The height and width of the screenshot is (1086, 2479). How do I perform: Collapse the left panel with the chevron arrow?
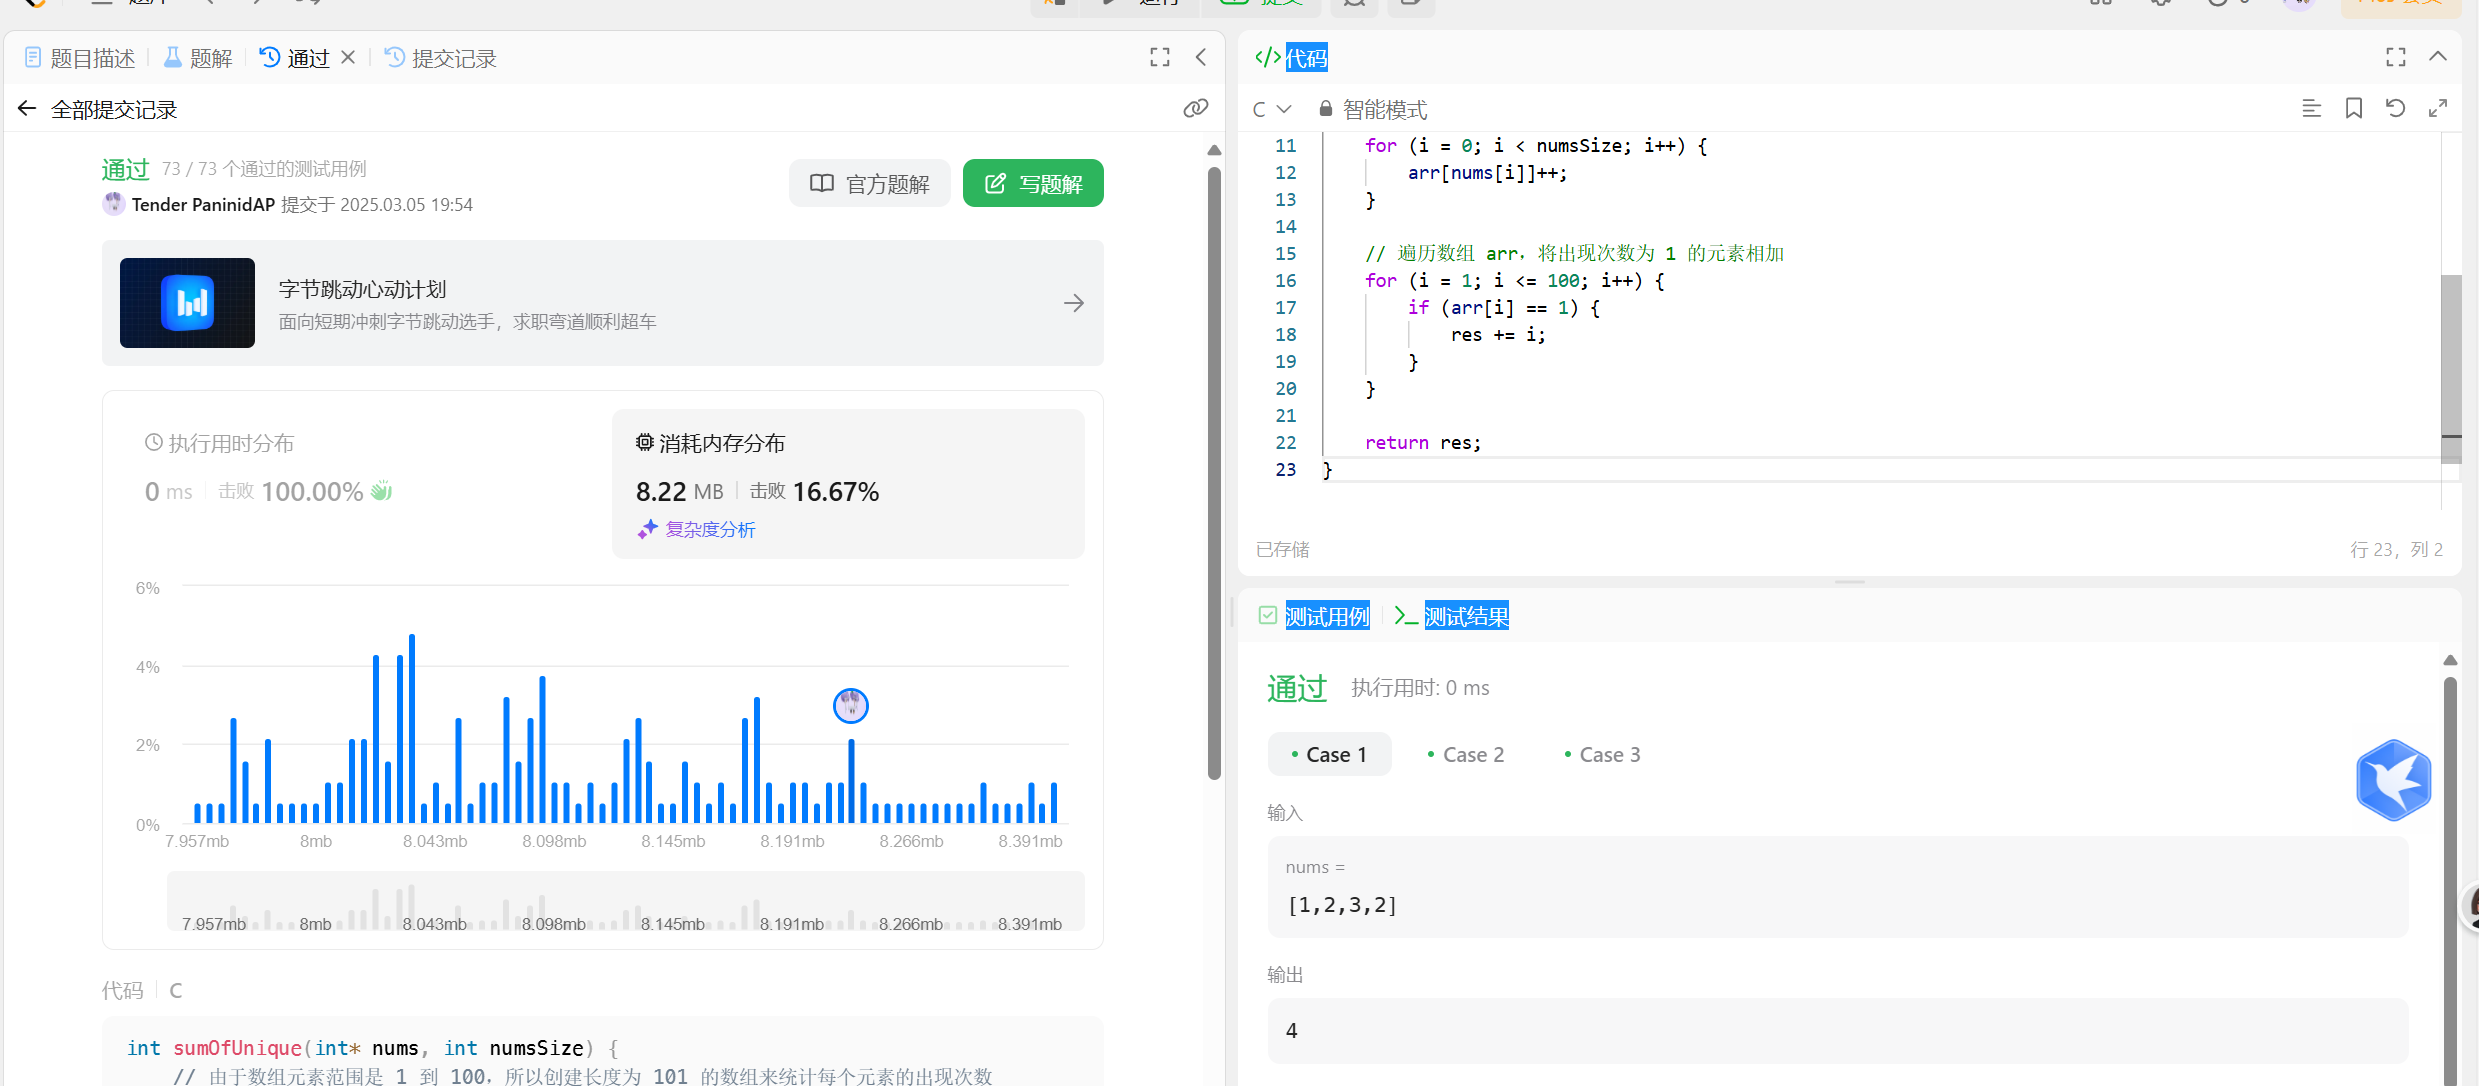[1201, 58]
